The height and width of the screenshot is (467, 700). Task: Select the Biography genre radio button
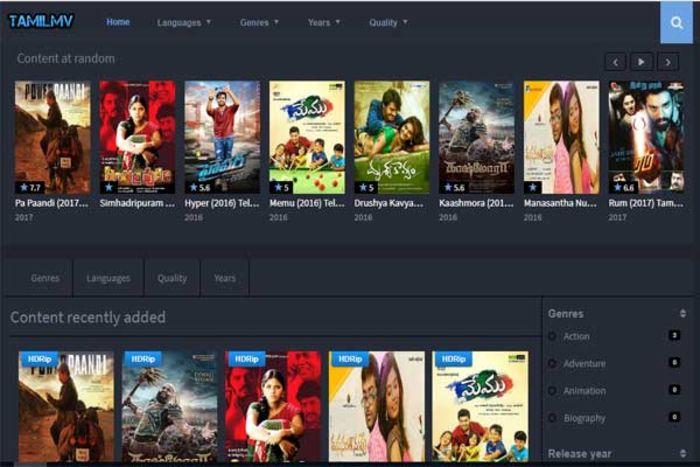pyautogui.click(x=553, y=418)
